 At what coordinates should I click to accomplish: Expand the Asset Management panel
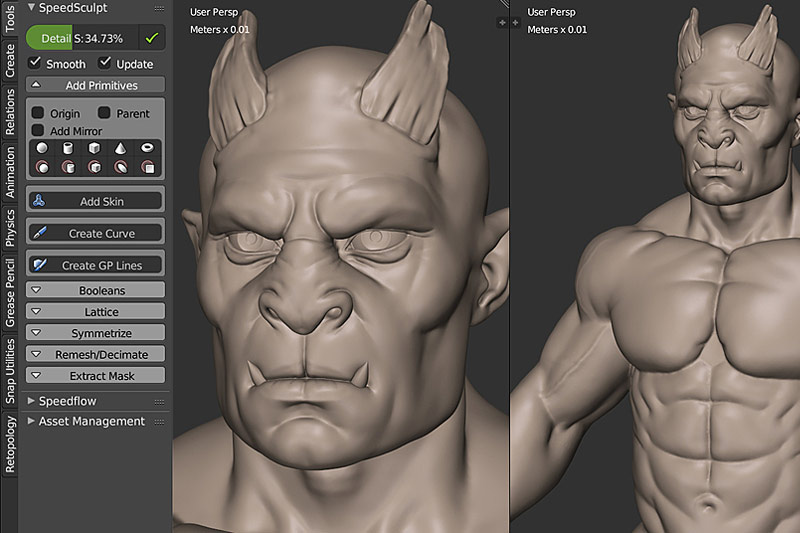31,421
